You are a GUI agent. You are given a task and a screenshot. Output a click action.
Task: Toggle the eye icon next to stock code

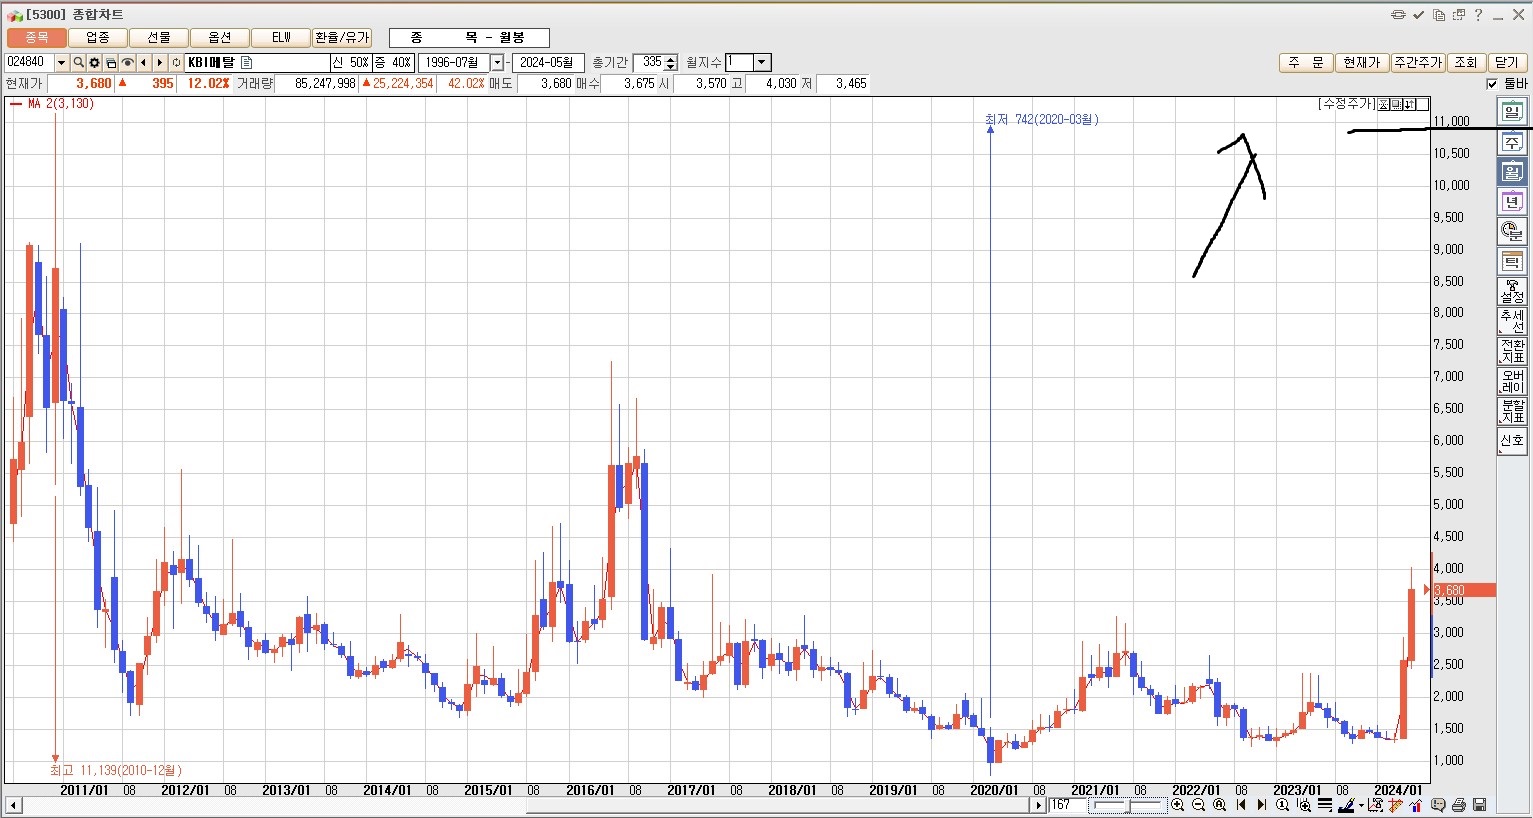tap(127, 63)
